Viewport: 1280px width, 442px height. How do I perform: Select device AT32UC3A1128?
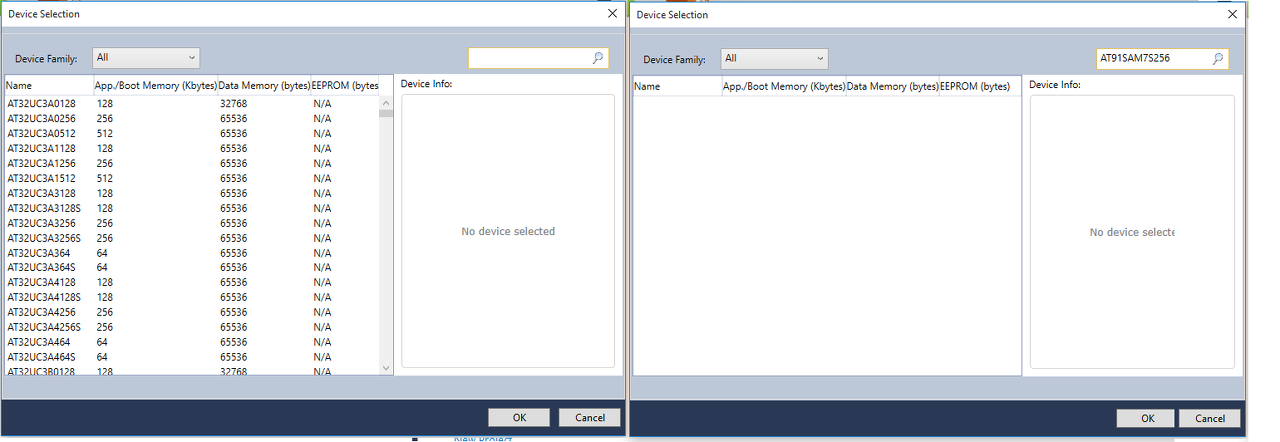click(x=190, y=148)
